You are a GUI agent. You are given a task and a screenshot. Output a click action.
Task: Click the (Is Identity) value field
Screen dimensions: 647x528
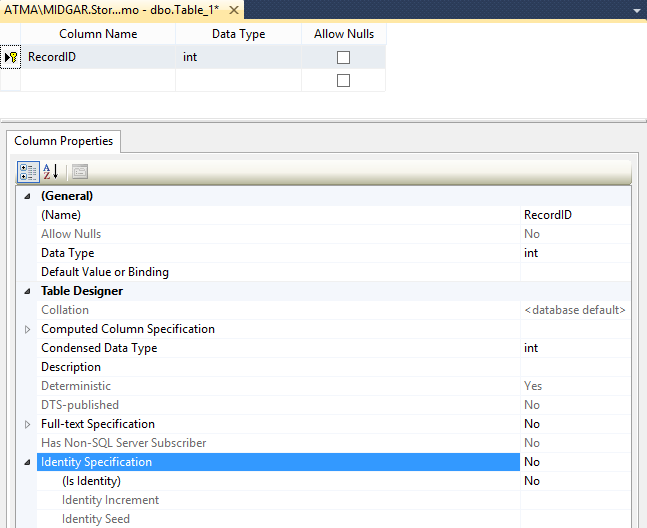(575, 481)
